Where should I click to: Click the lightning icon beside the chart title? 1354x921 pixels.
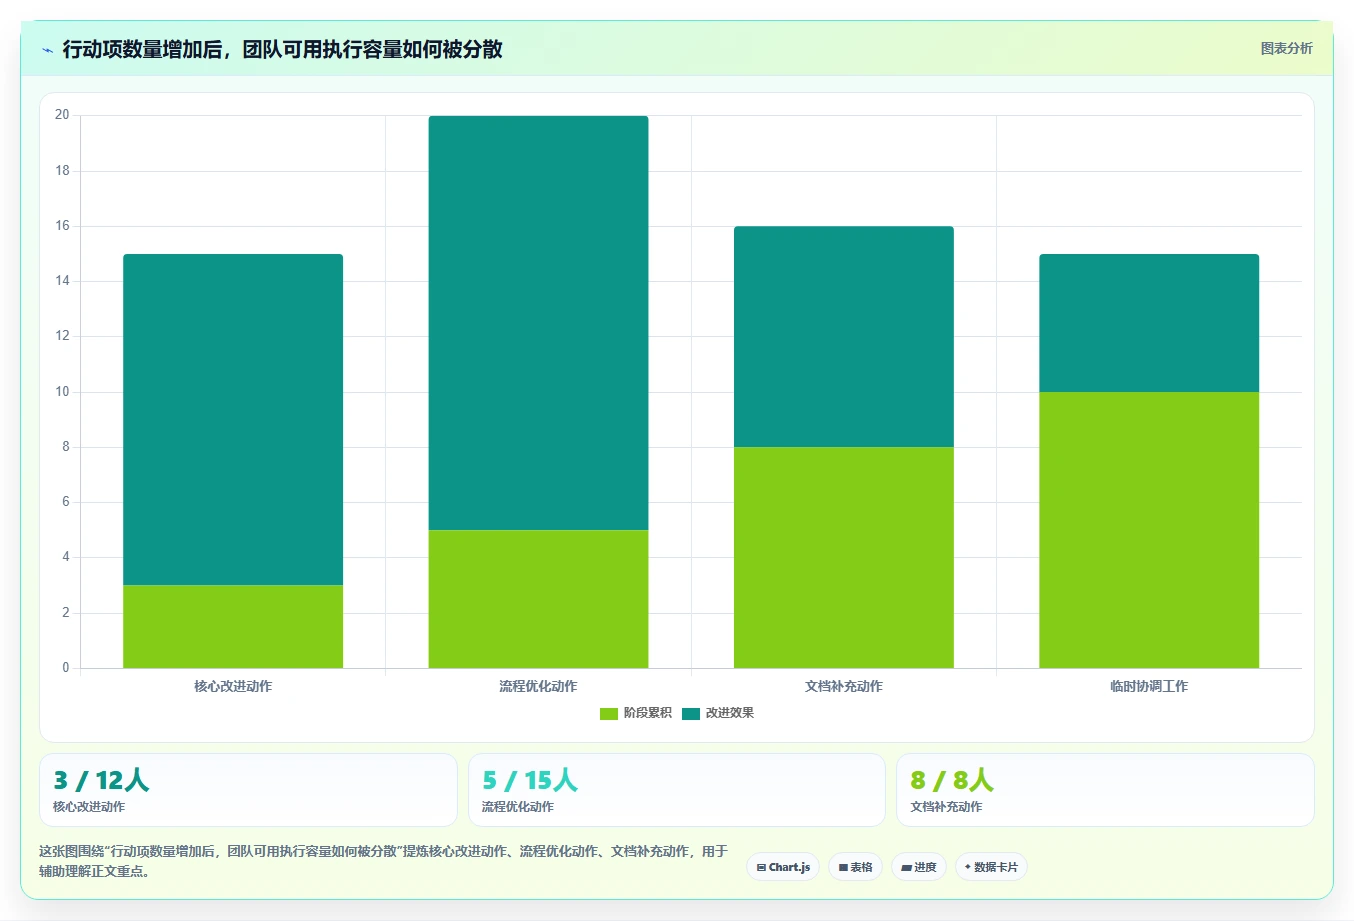point(47,50)
